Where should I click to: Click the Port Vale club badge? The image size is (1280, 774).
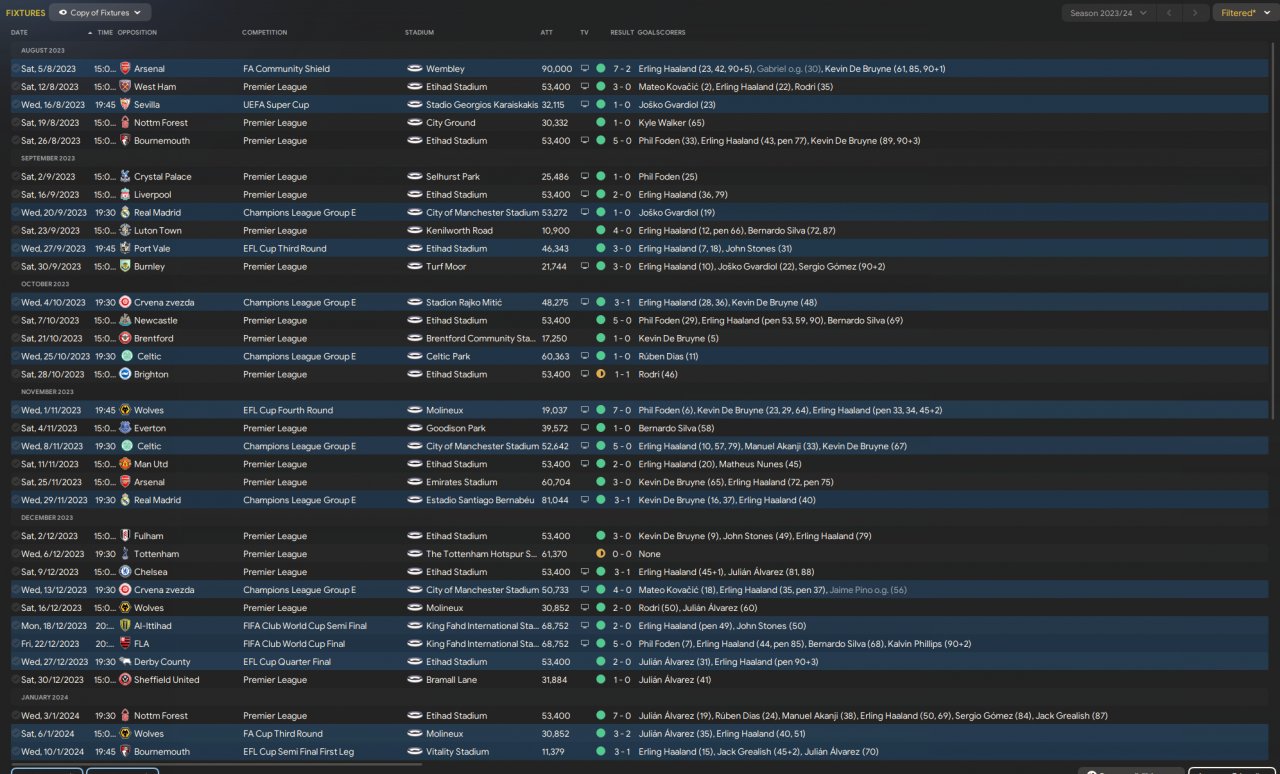(125, 249)
